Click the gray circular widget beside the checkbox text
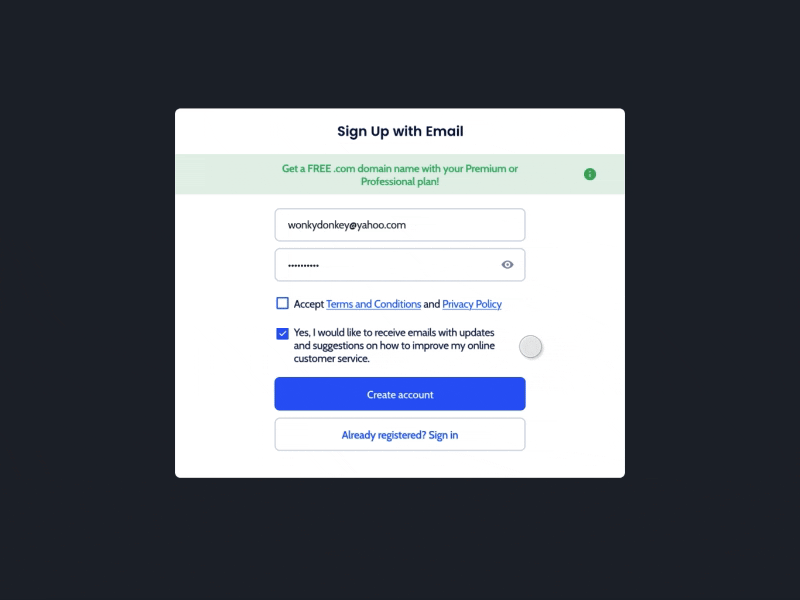The image size is (800, 600). tap(530, 347)
